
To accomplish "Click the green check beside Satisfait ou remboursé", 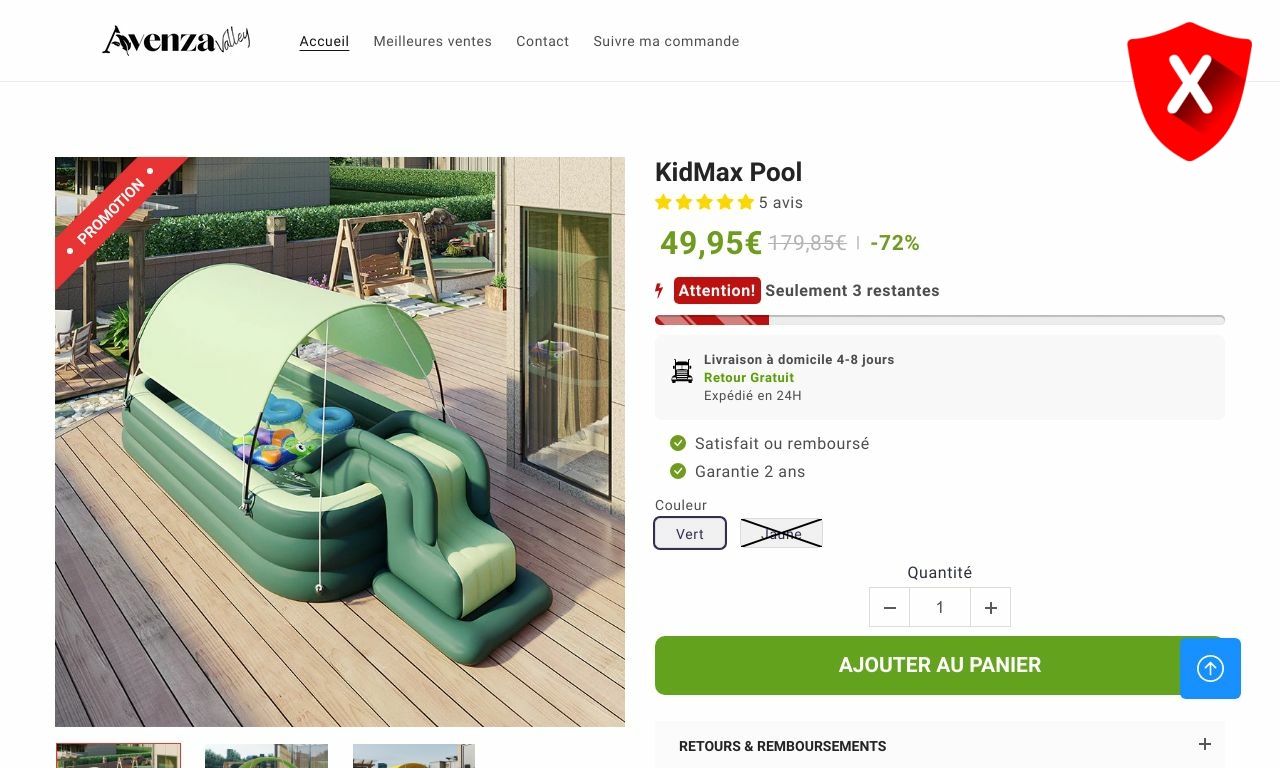I will (x=678, y=443).
